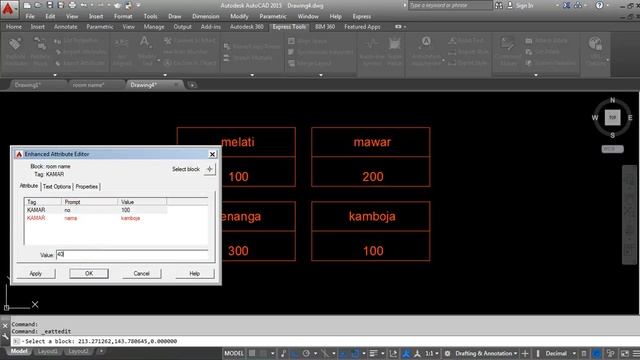Click the command line close X icon
This screenshot has width=640, height=360.
click(5, 326)
